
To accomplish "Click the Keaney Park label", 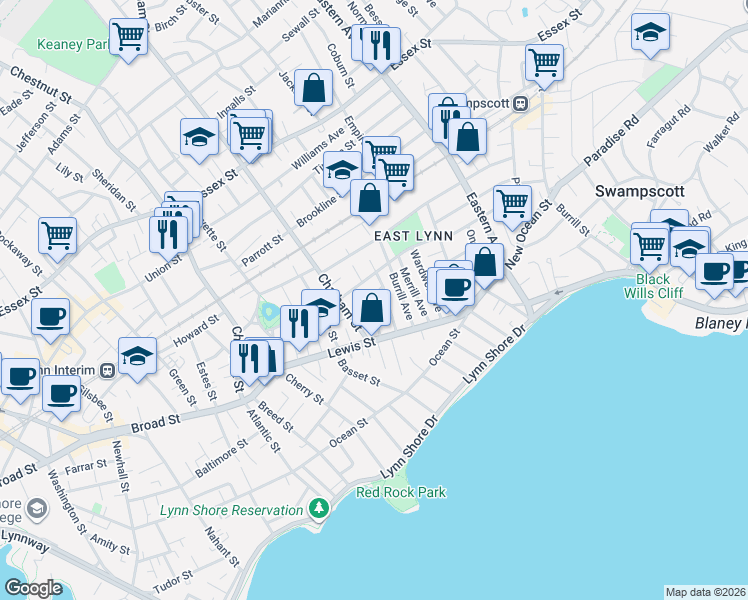I will click(74, 44).
